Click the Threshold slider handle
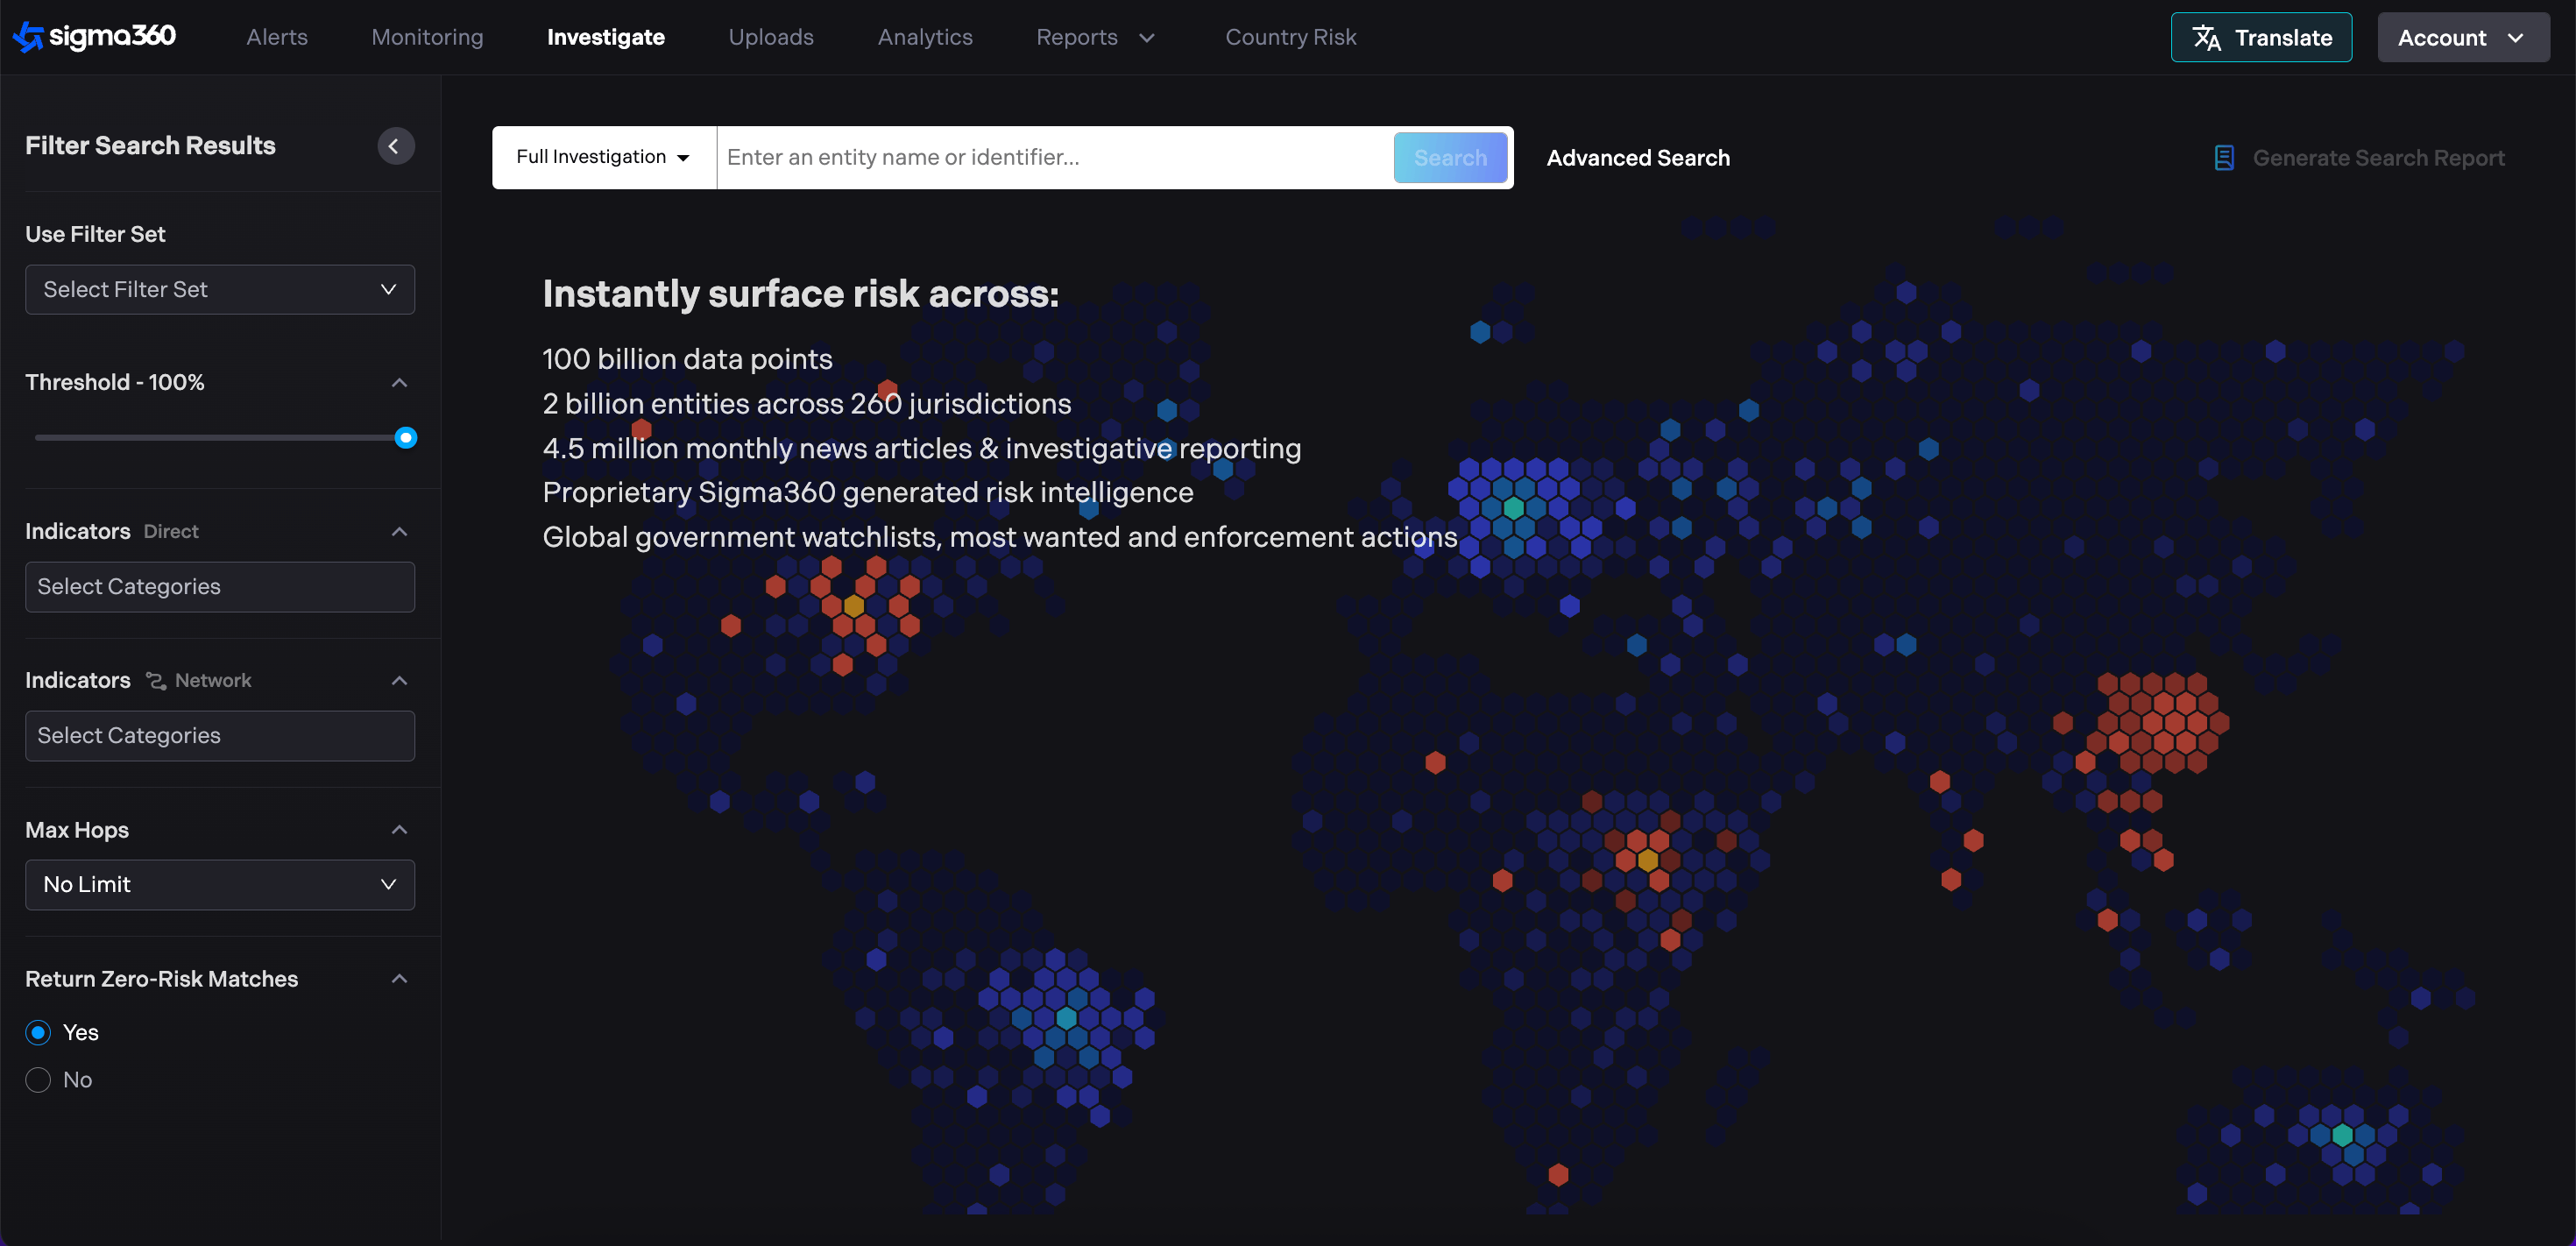 405,438
